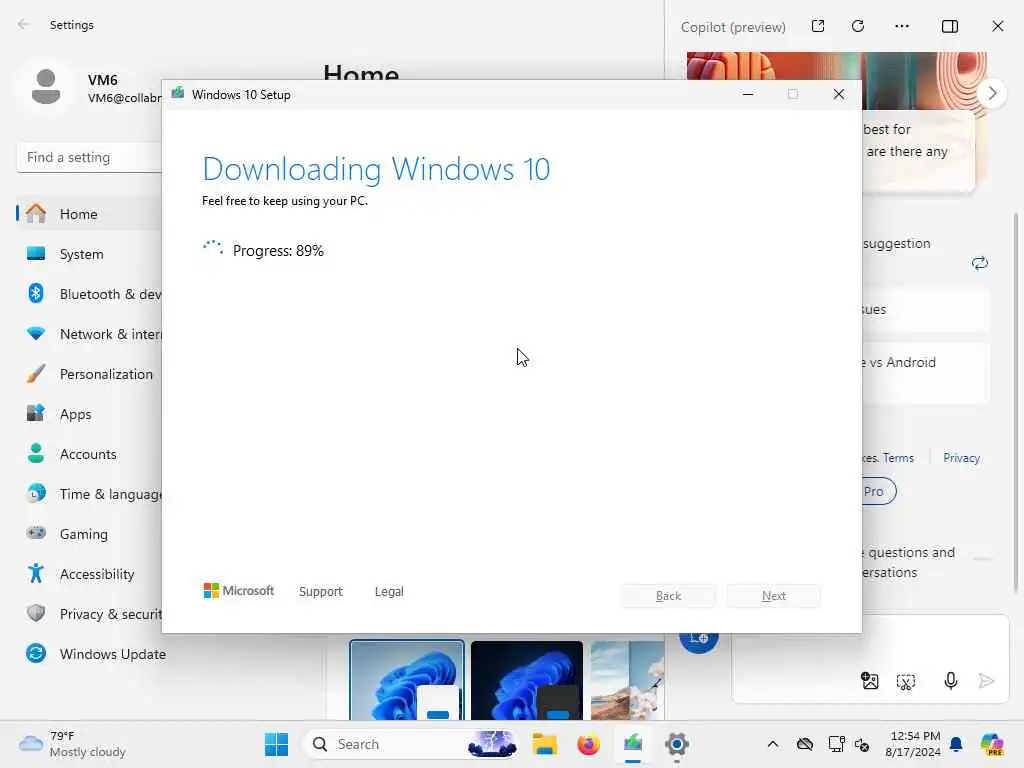Viewport: 1024px width, 768px height.
Task: Click Back button in Windows 10 Setup
Action: click(x=668, y=596)
